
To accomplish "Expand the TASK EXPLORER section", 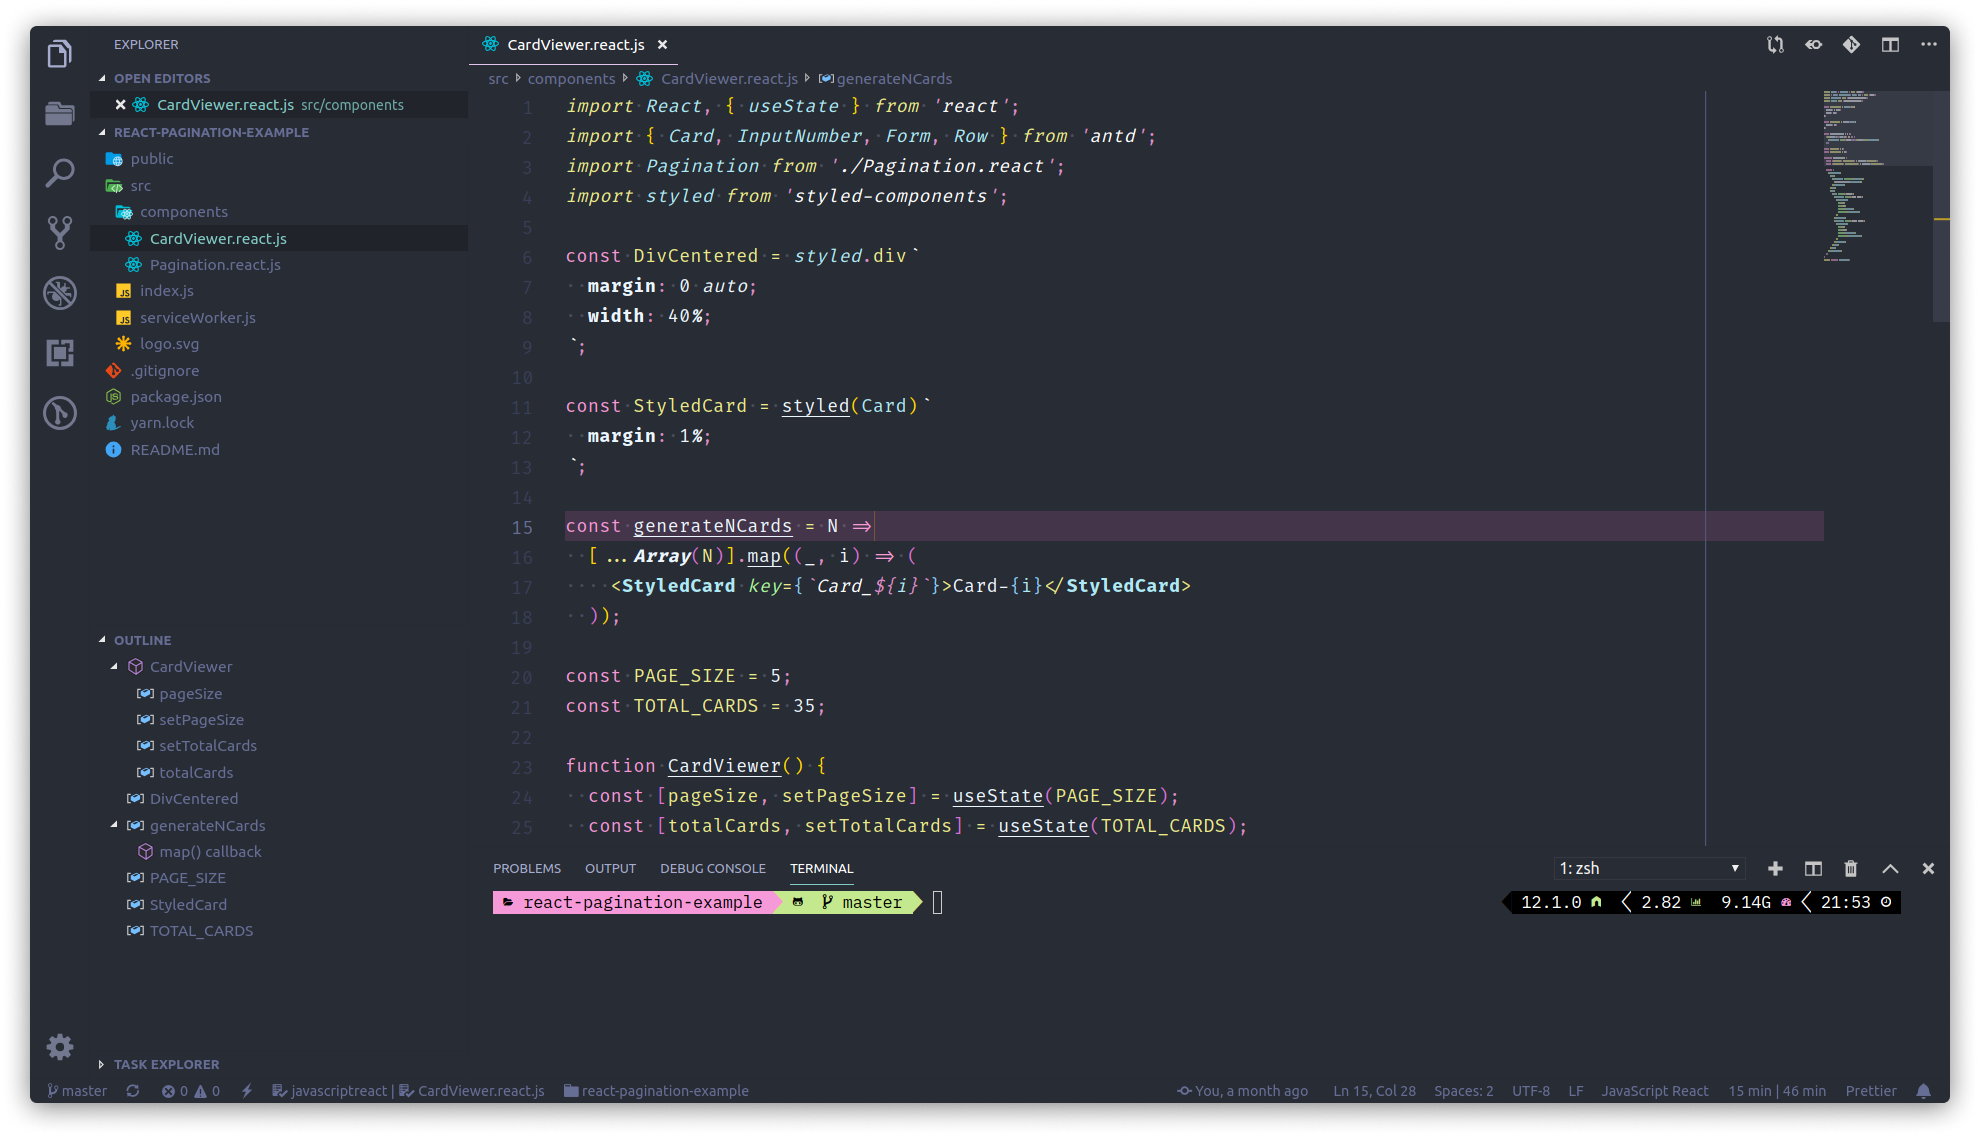I will [166, 1064].
